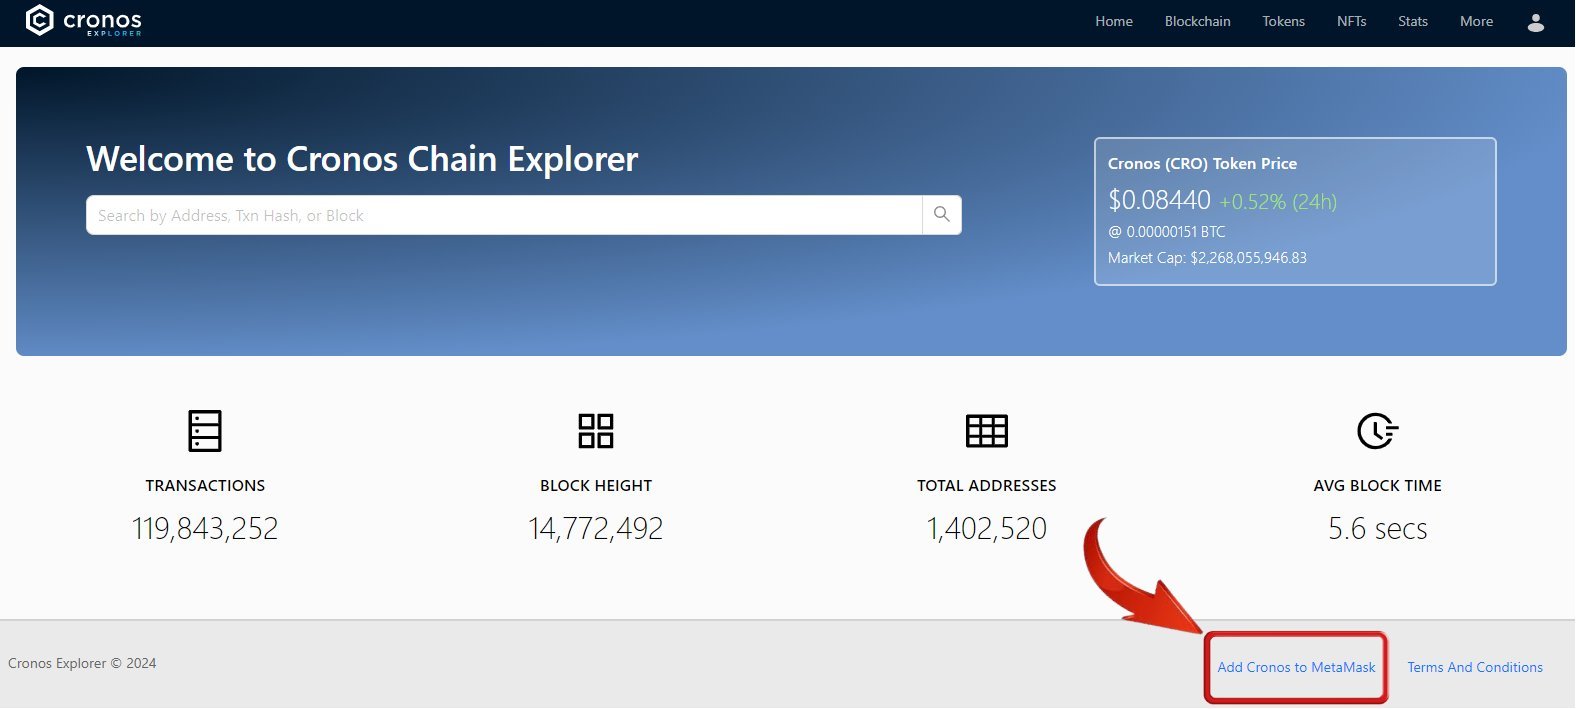Click the Cronos Explorer logo
Screen dimensions: 1576x709
click(84, 20)
